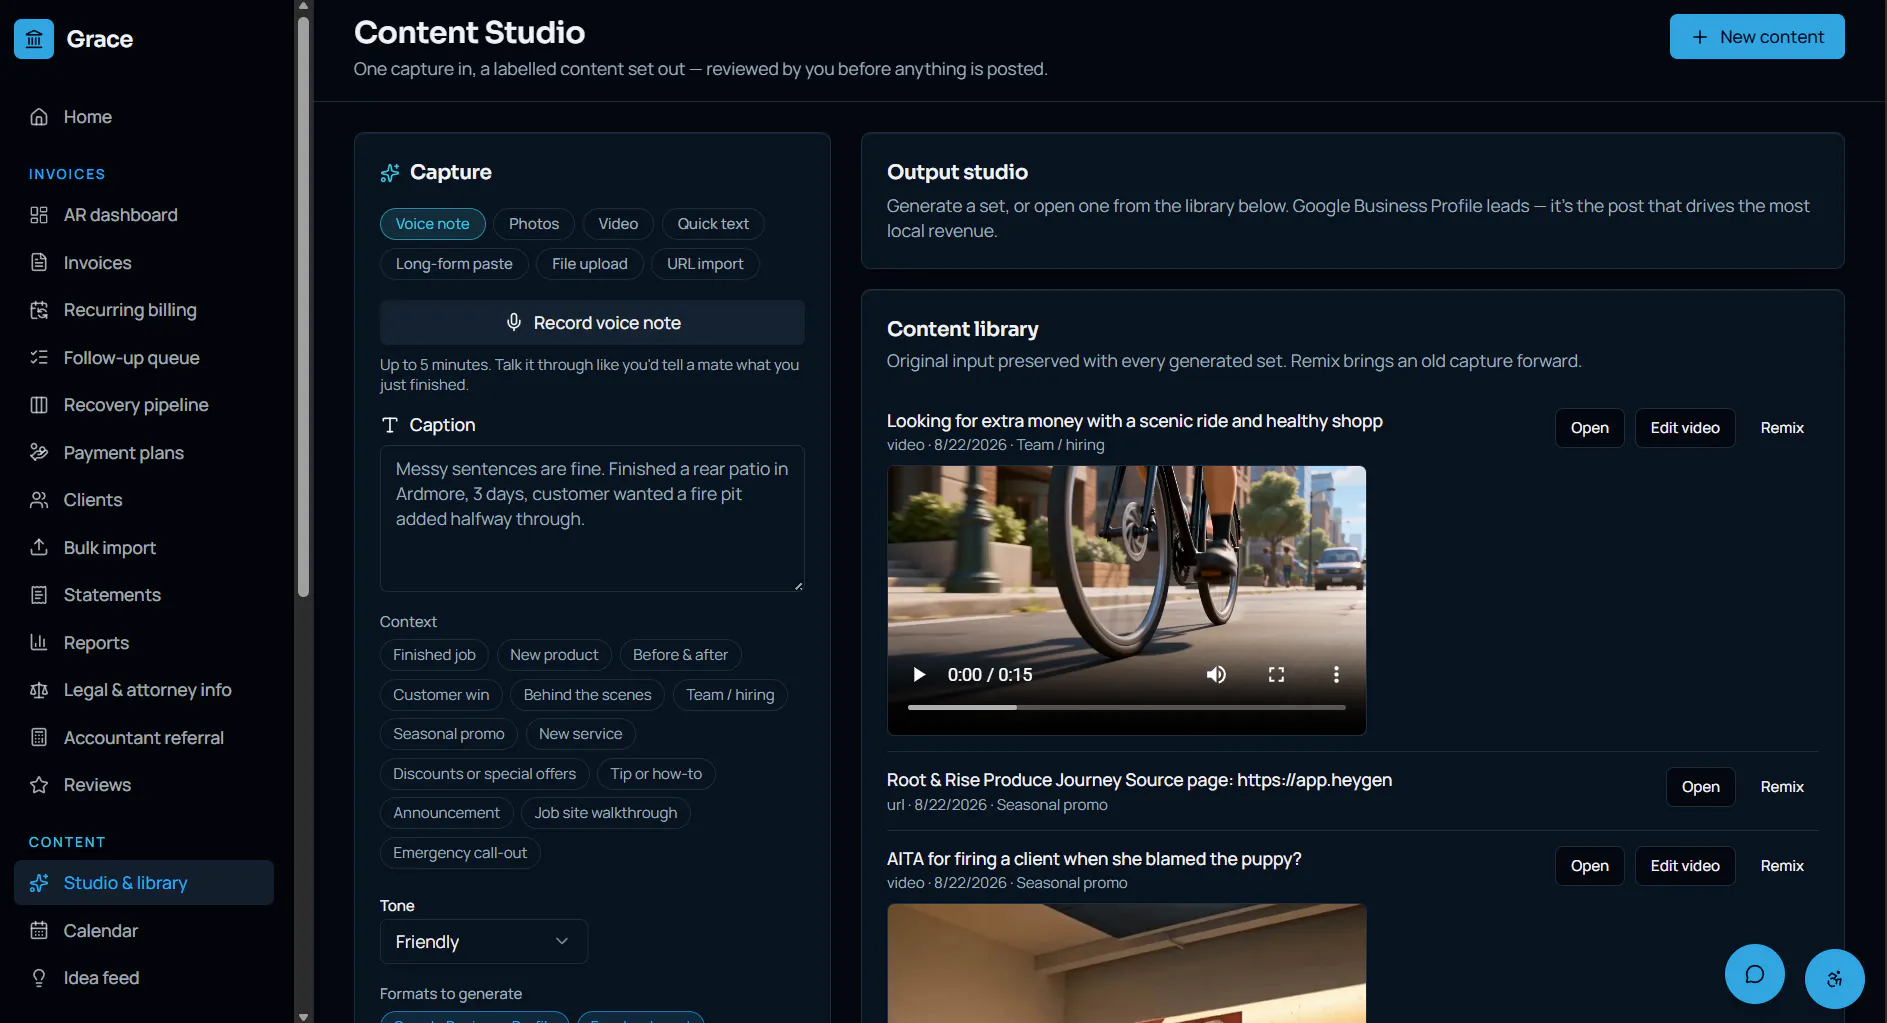Click the Caption text area
This screenshot has height=1023, width=1887.
pyautogui.click(x=592, y=518)
